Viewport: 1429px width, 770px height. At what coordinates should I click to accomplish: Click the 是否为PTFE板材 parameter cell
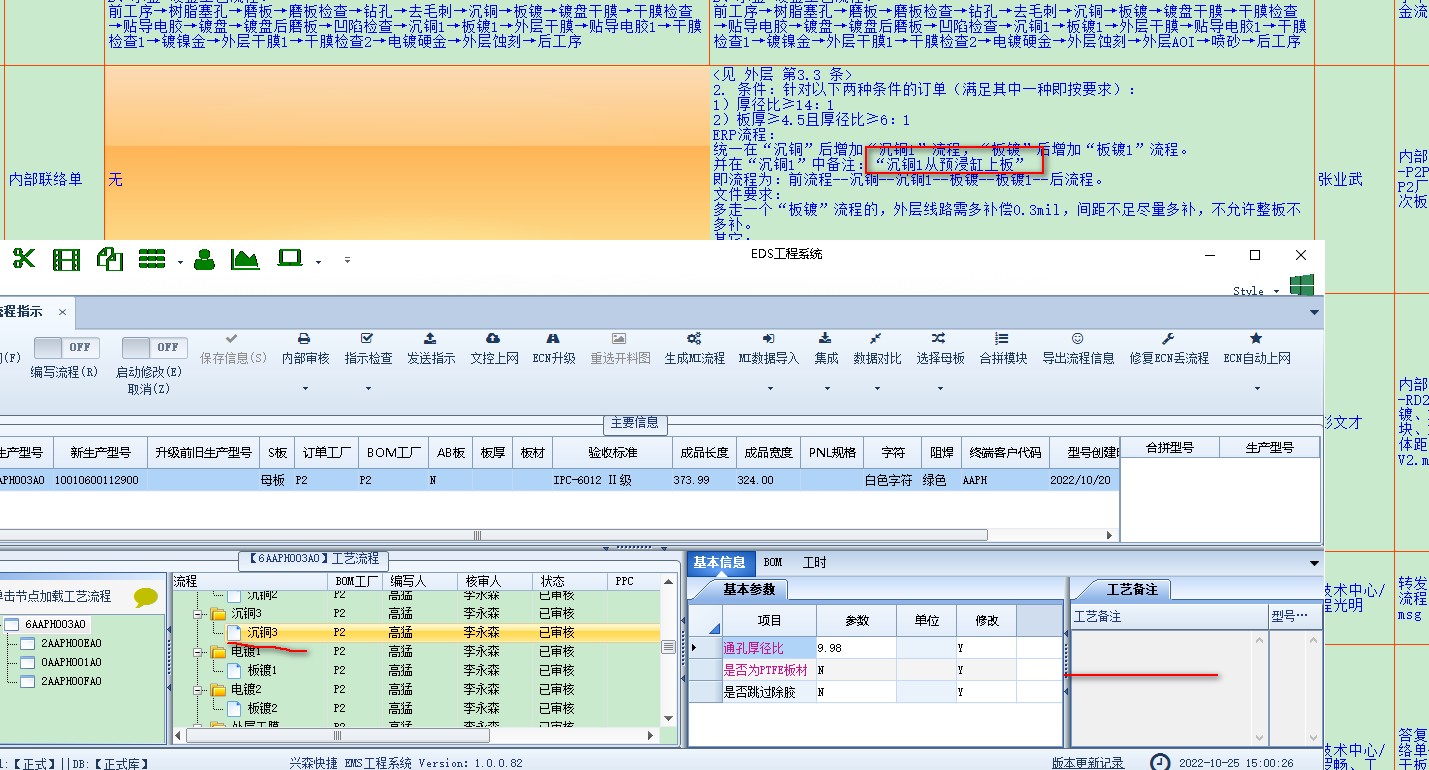click(x=769, y=670)
